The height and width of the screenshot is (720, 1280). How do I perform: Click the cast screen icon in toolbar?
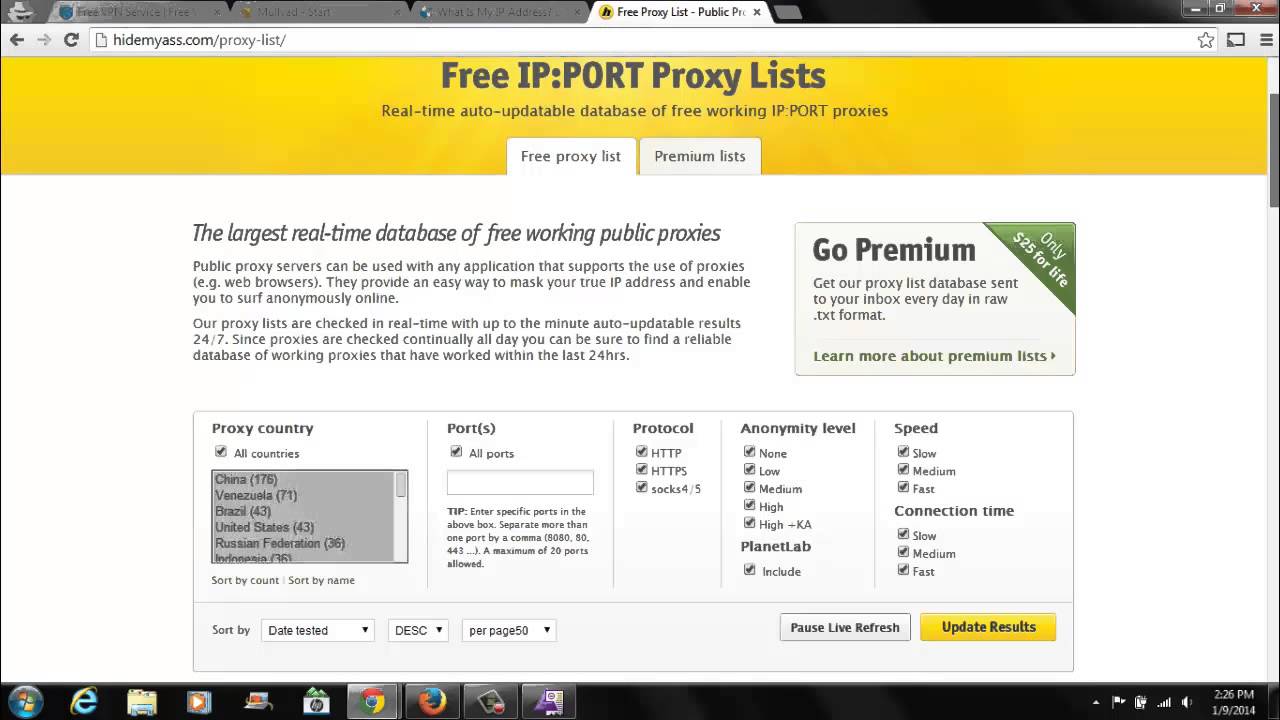click(1236, 40)
